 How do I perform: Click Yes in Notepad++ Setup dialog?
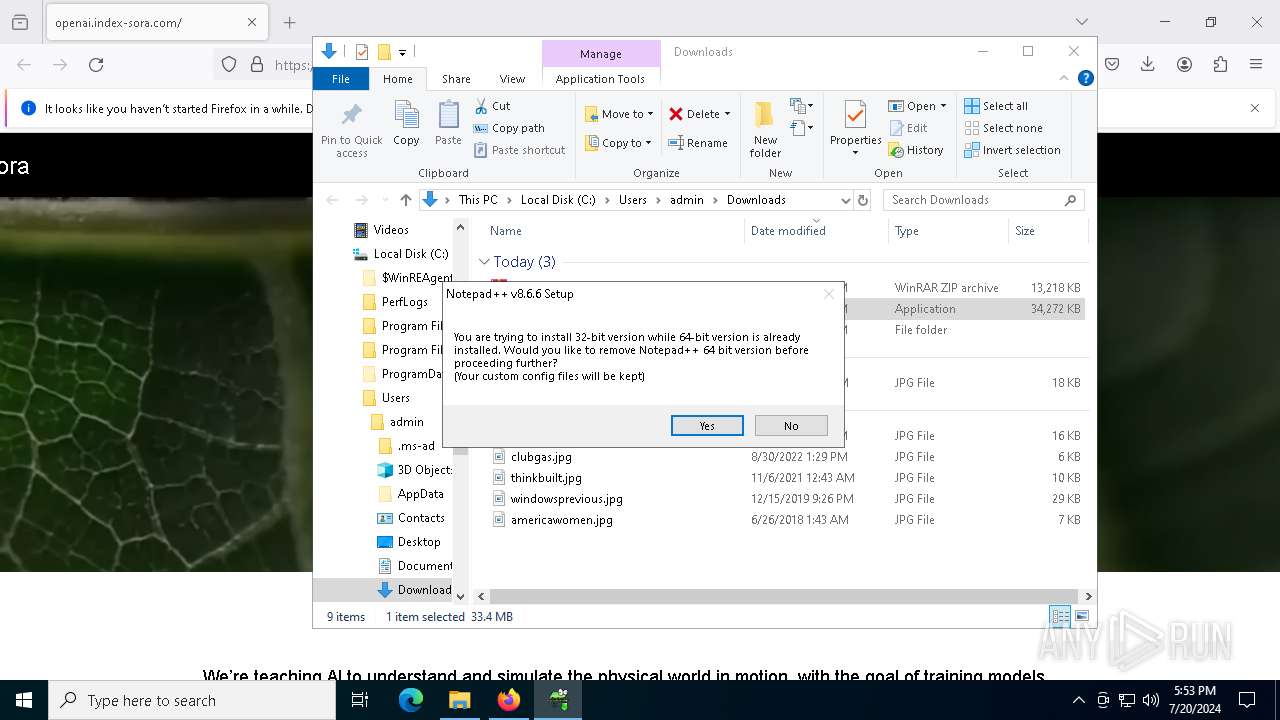tap(707, 426)
